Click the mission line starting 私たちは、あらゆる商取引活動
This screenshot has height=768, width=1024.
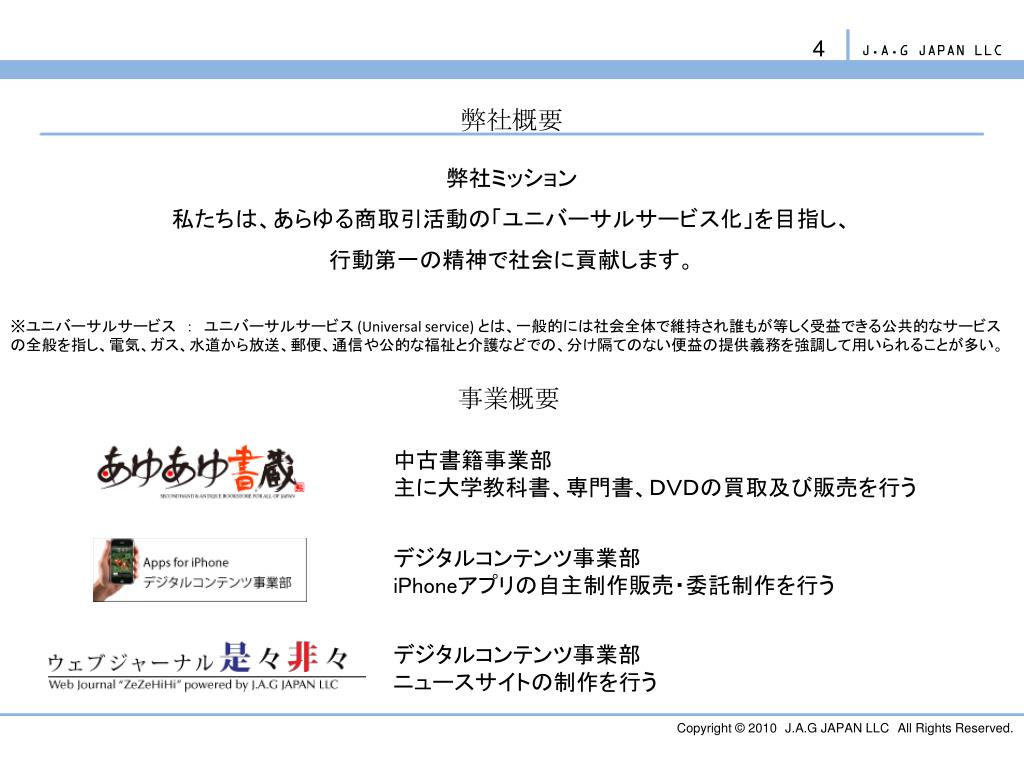[510, 219]
